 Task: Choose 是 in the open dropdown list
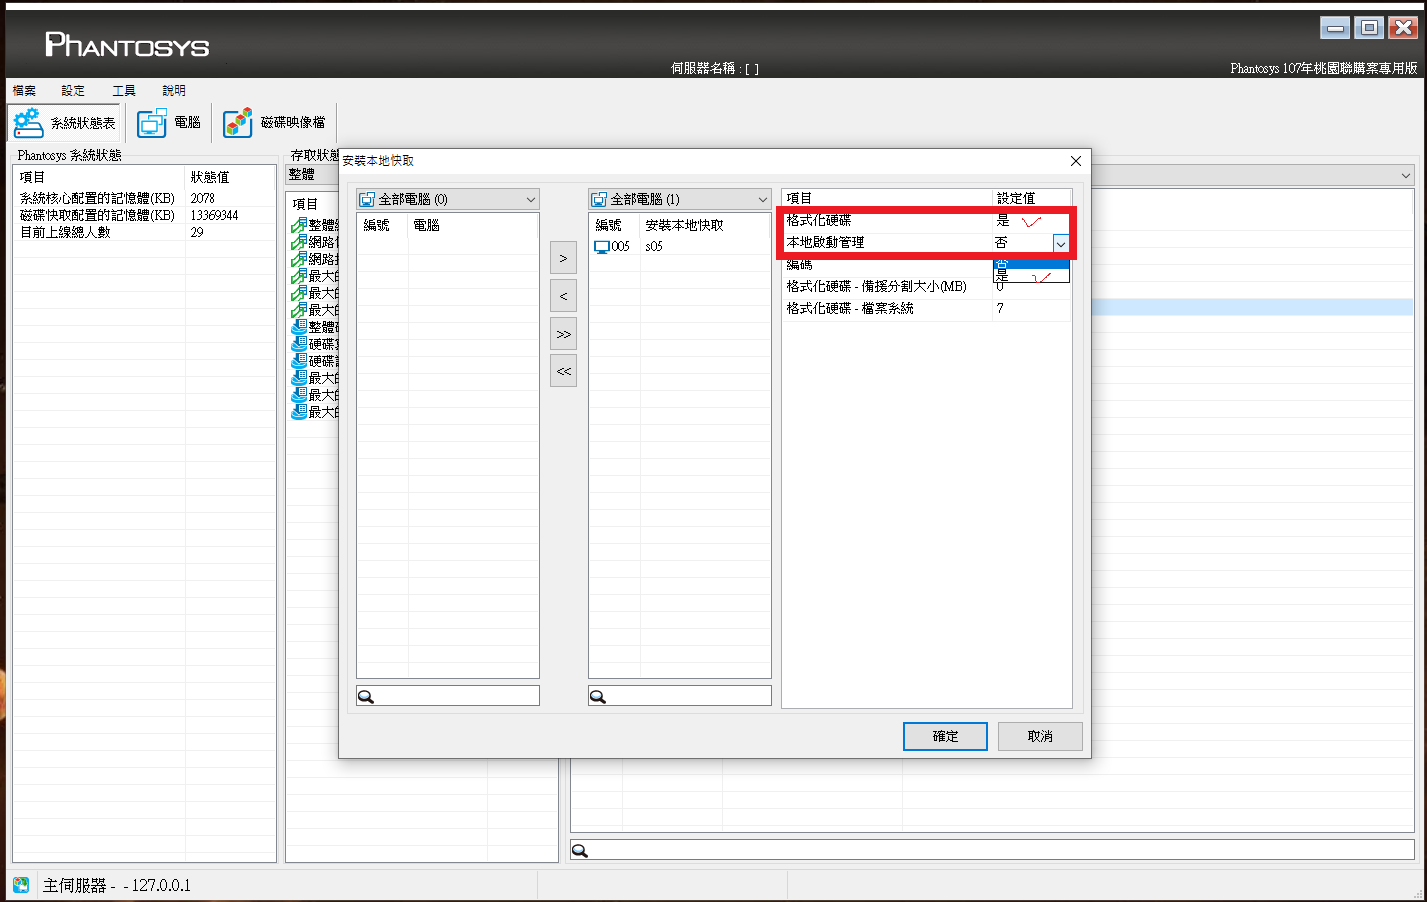tap(1031, 276)
